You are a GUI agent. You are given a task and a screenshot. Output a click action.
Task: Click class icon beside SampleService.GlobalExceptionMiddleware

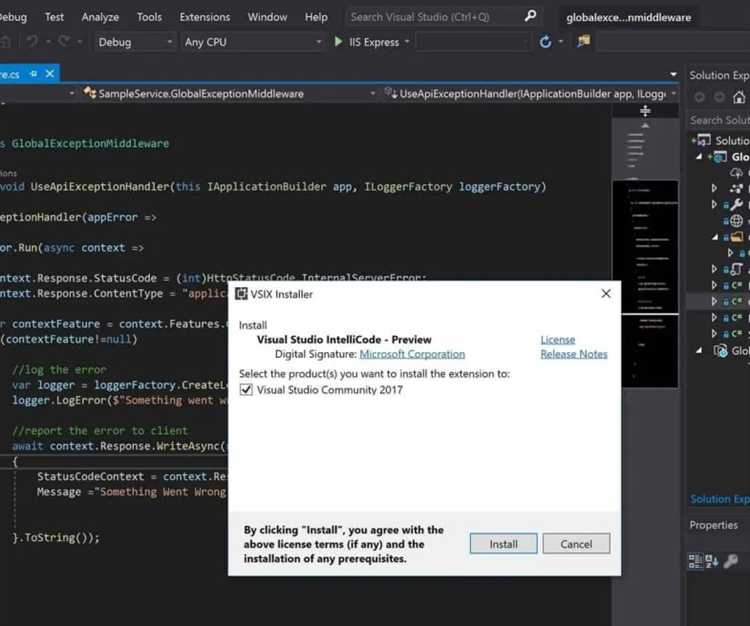coord(90,93)
